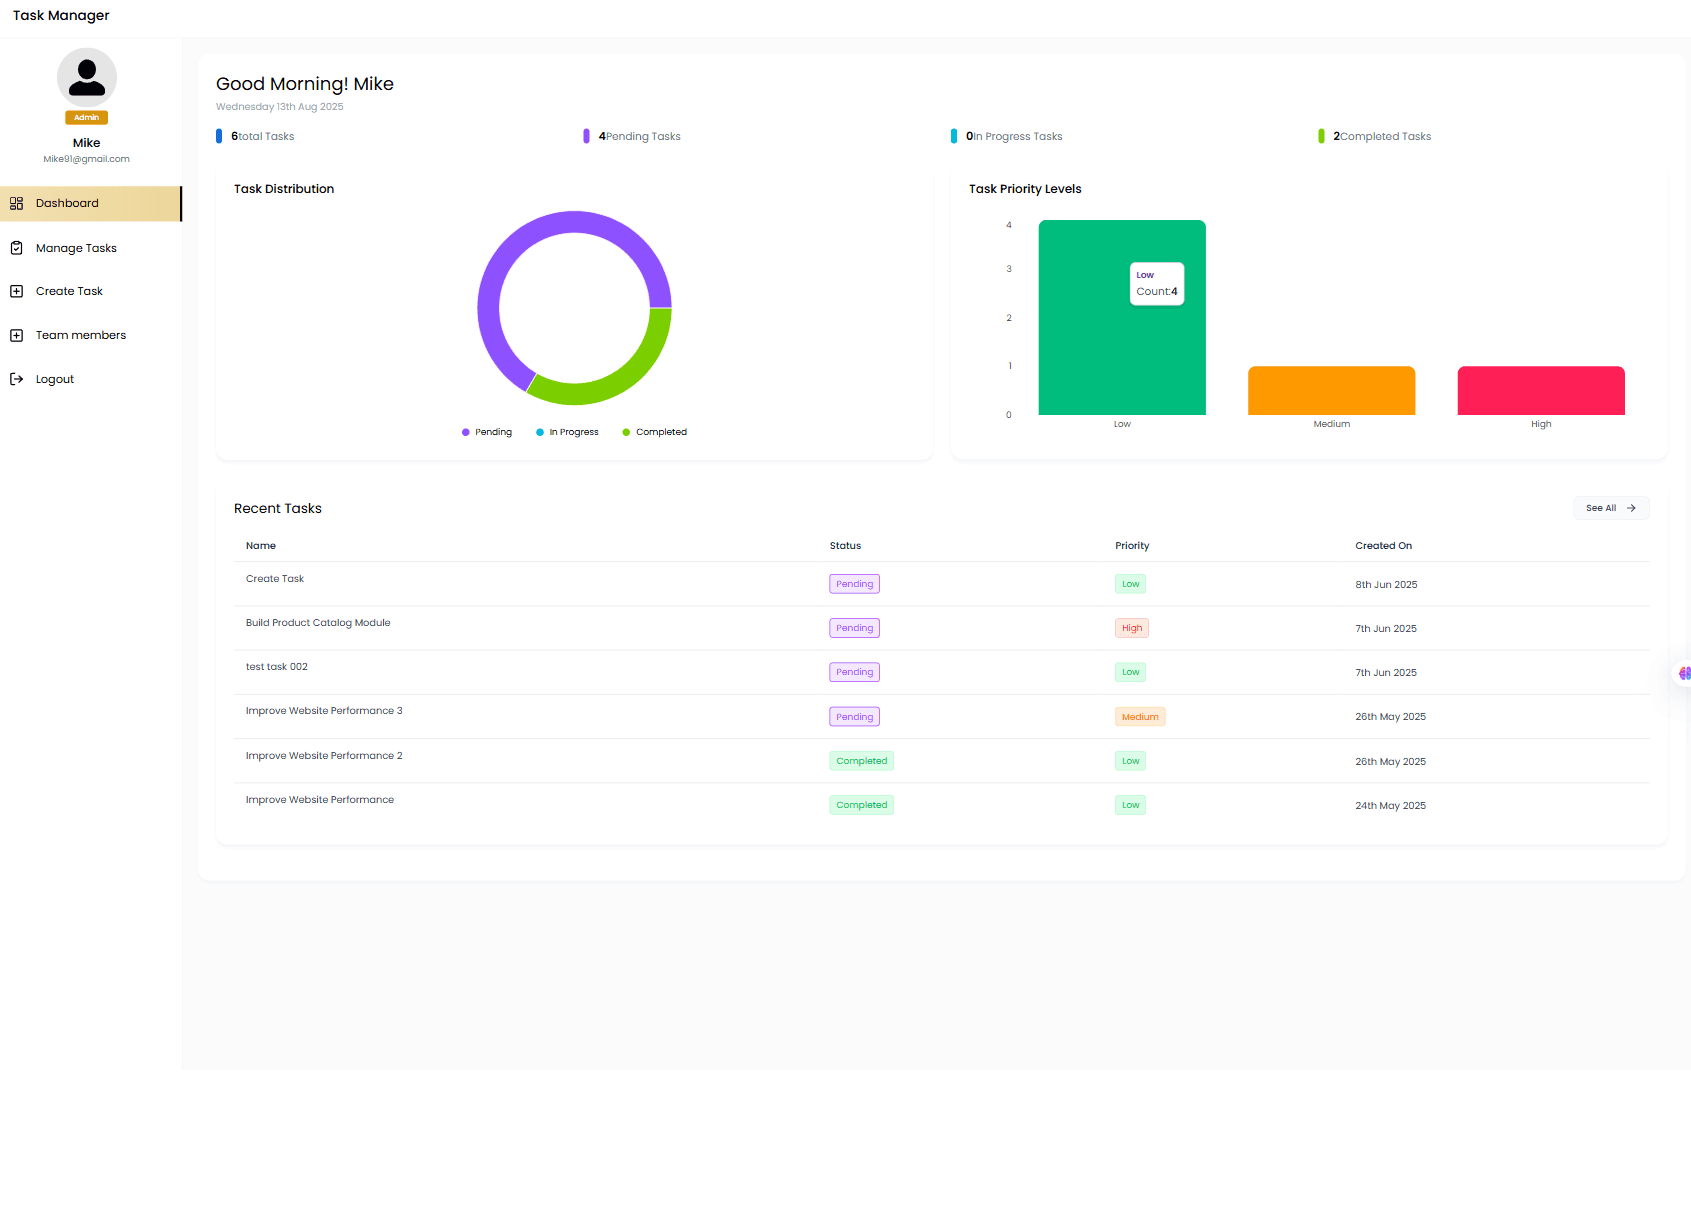Open the Manage Tasks menu item

(x=76, y=248)
